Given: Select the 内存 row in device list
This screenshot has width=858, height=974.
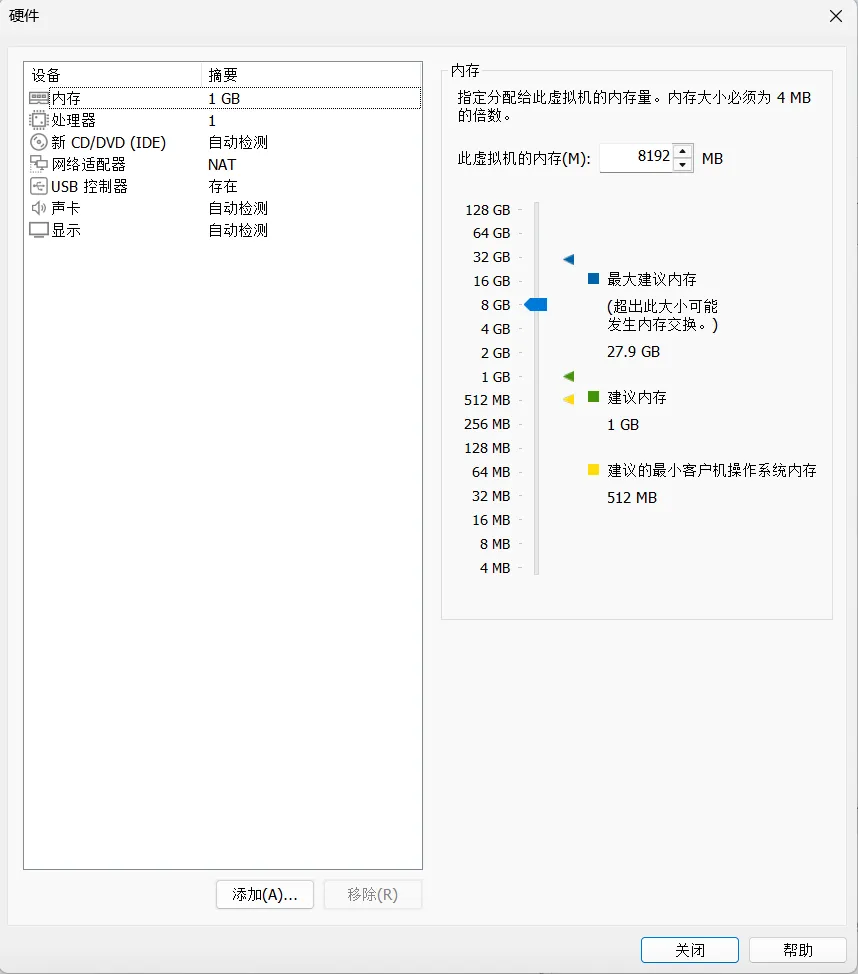Looking at the screenshot, I should click(x=222, y=98).
